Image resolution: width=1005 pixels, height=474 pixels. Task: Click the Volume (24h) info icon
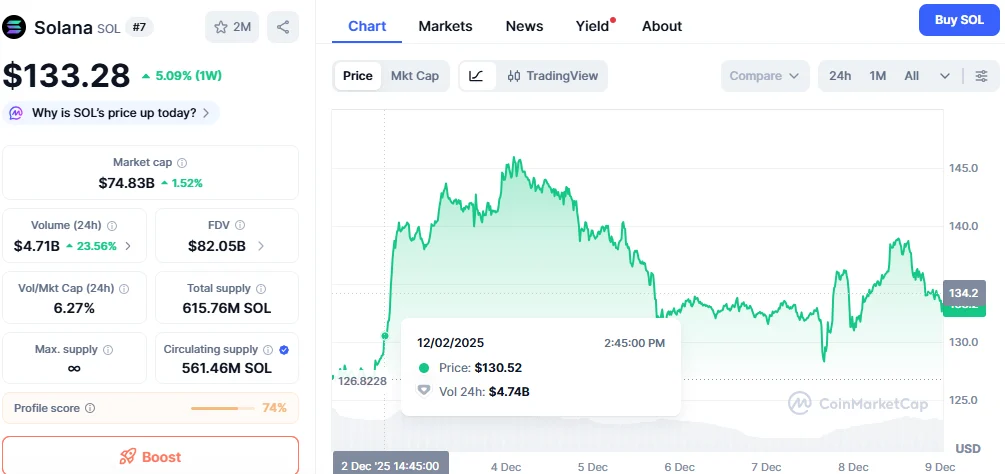(x=112, y=226)
